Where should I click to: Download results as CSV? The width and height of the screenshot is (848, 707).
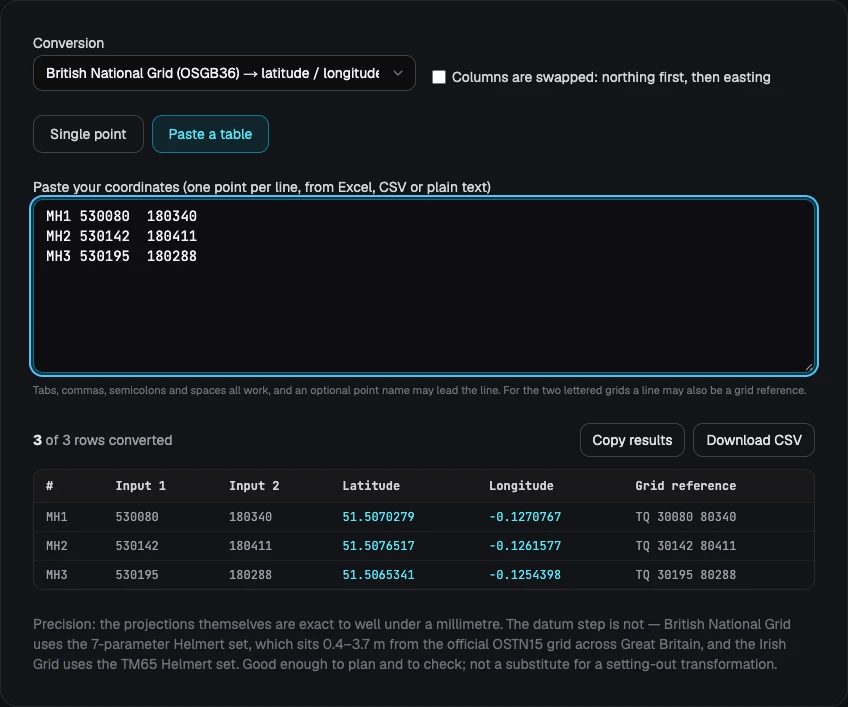click(754, 440)
